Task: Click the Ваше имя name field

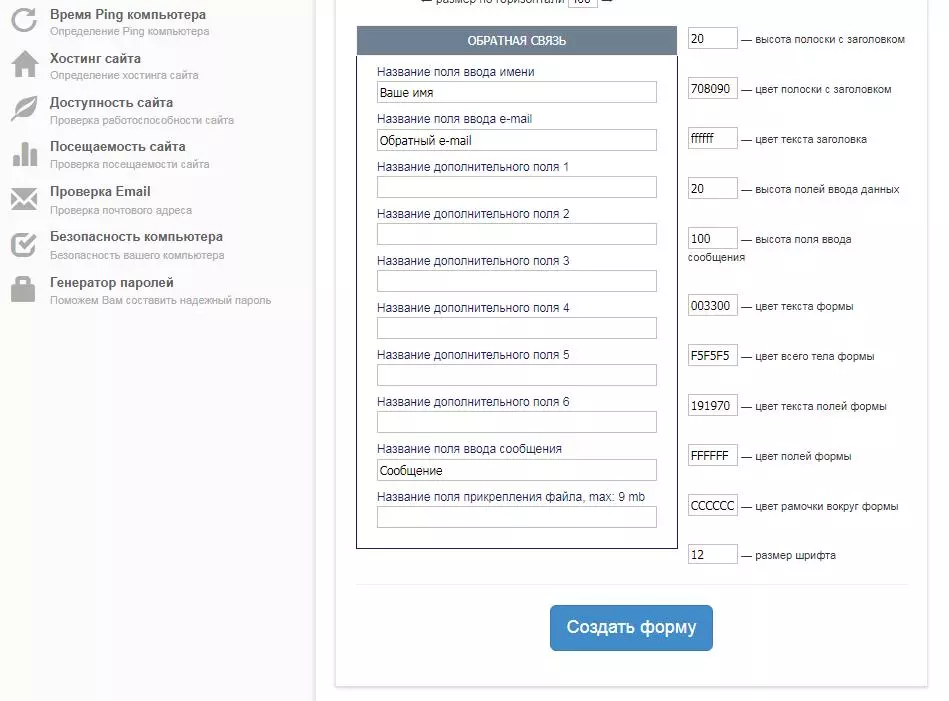Action: (x=517, y=93)
